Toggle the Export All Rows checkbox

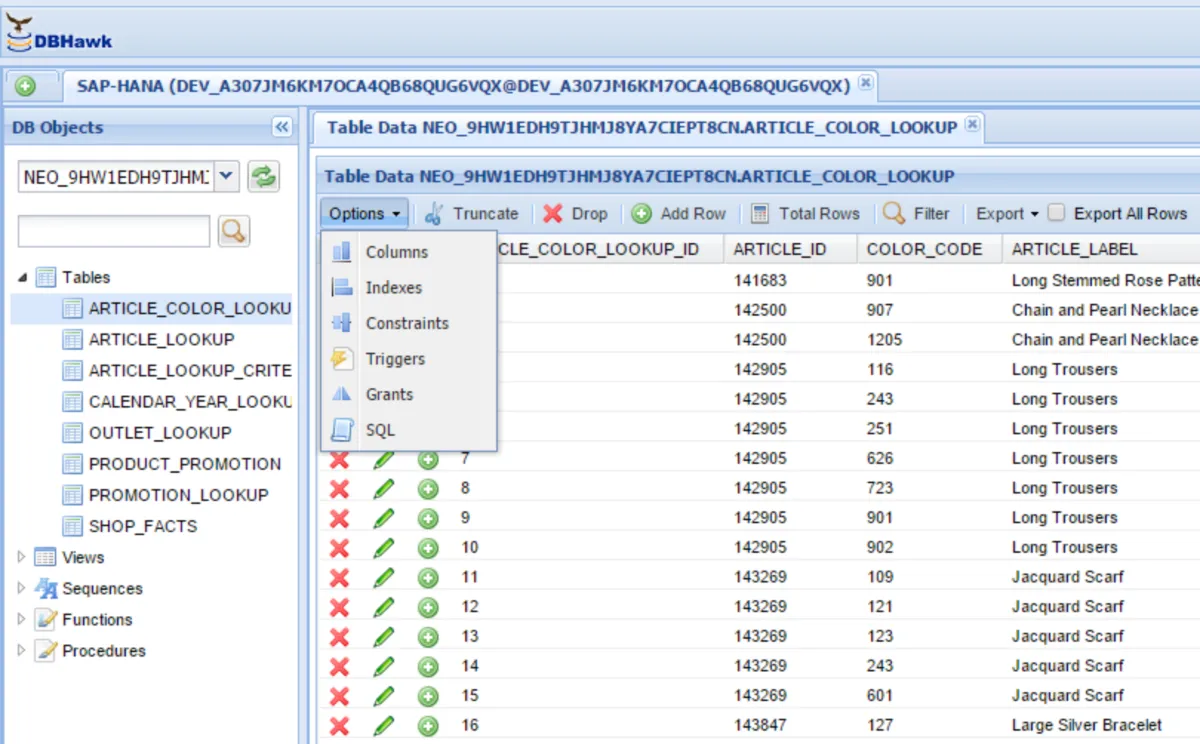pos(1056,213)
